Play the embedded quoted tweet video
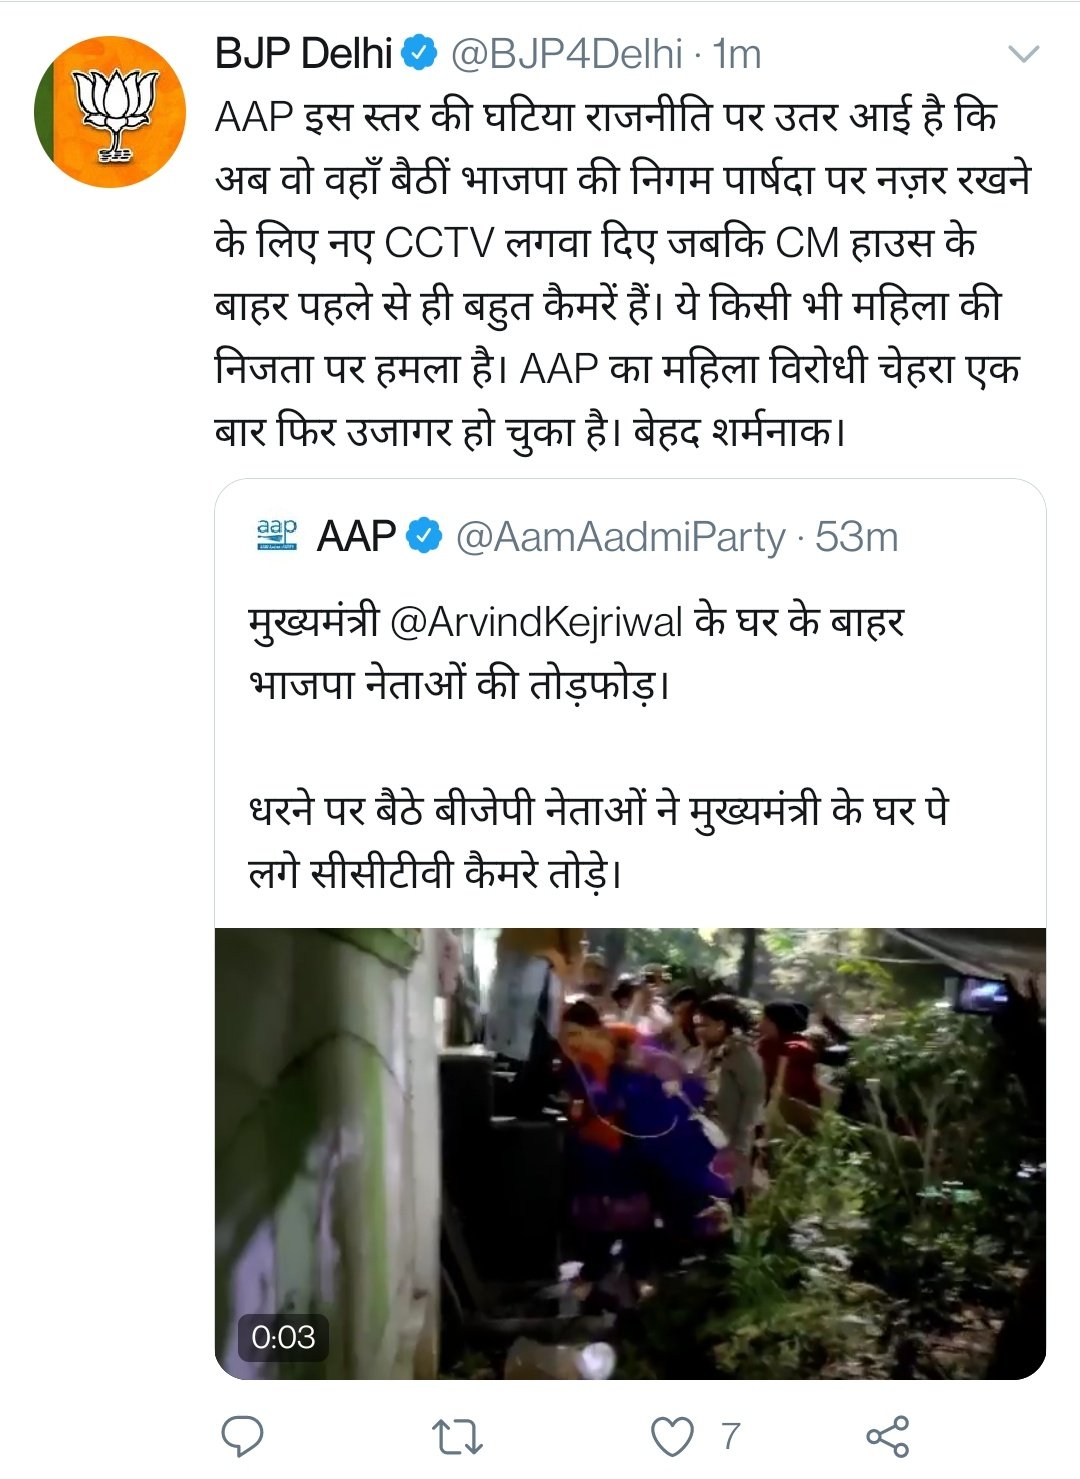Viewport: 1080px width, 1479px height. [x=630, y=1153]
